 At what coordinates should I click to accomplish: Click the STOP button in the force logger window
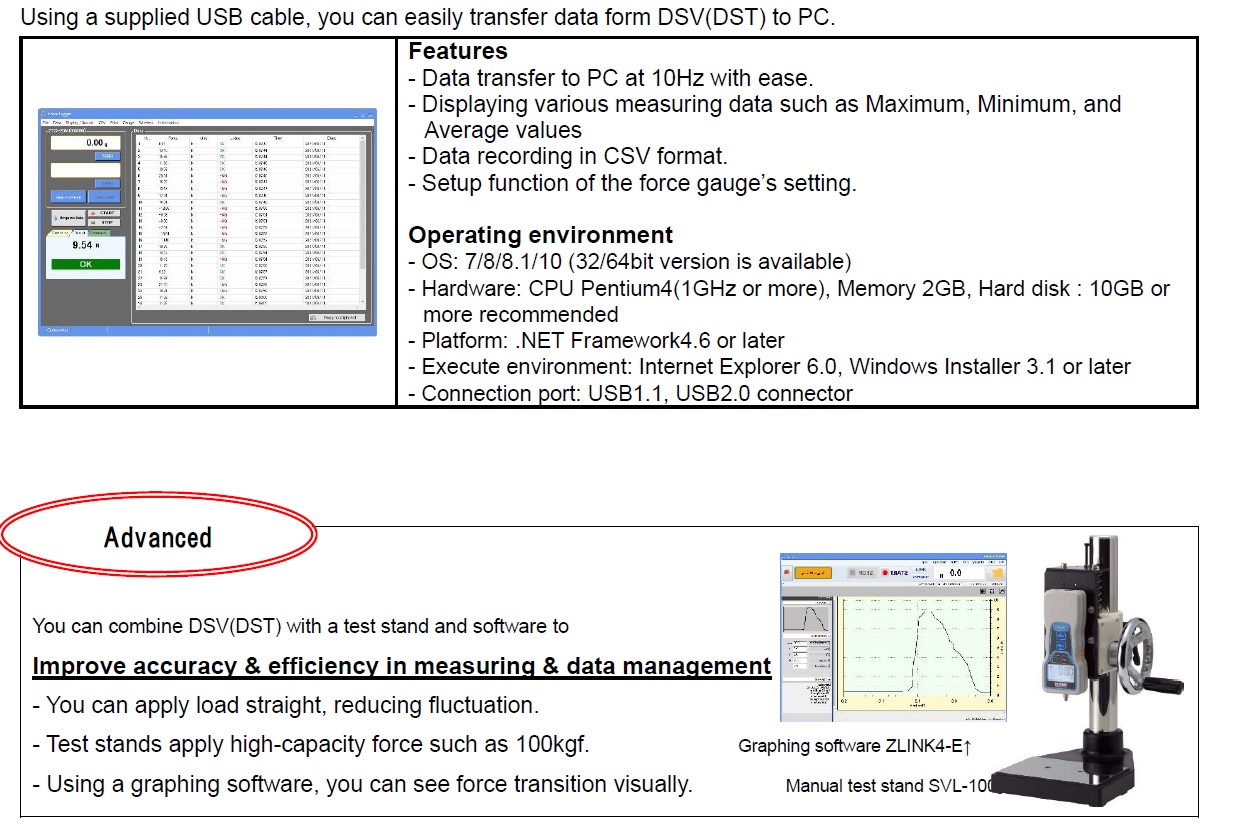point(104,223)
